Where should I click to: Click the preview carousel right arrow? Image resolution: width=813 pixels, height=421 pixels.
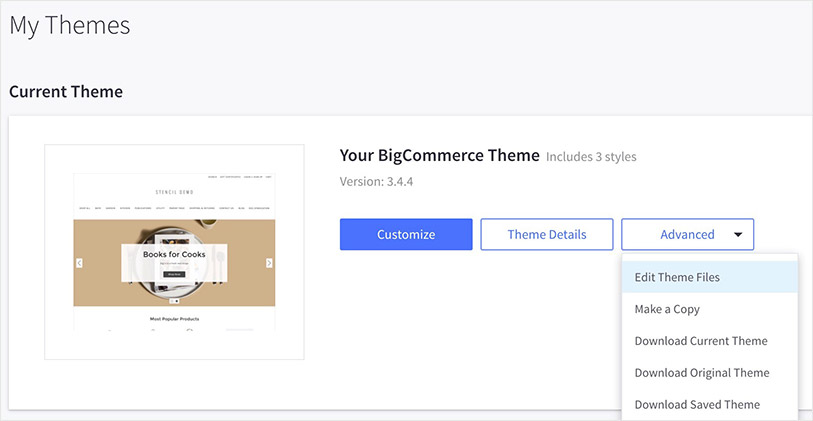(269, 263)
